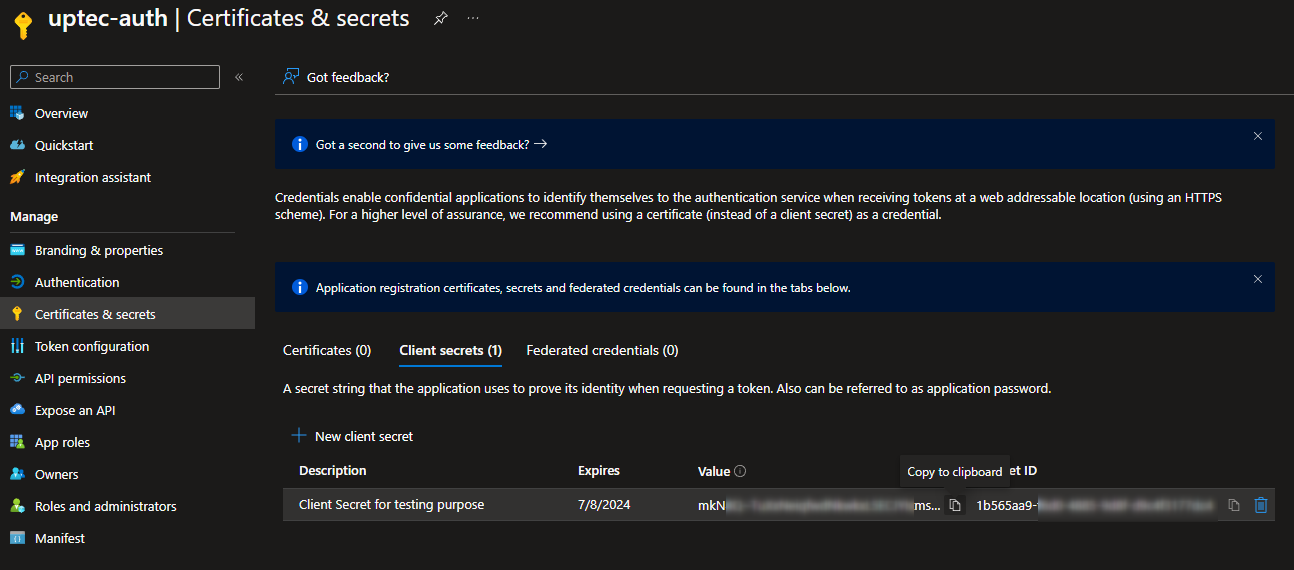Navigate to Expose an API
1294x570 pixels.
pos(75,411)
